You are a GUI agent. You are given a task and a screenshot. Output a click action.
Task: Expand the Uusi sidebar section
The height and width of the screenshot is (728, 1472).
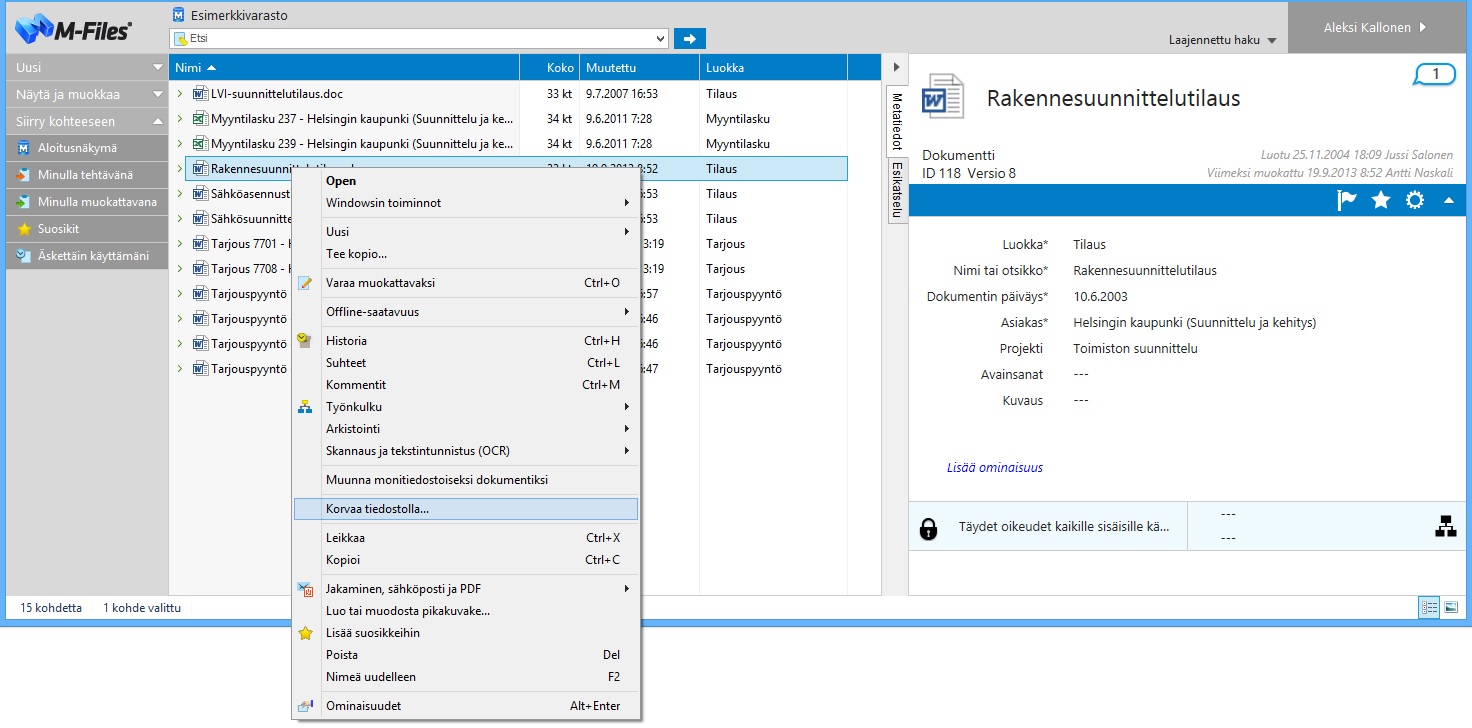point(87,67)
